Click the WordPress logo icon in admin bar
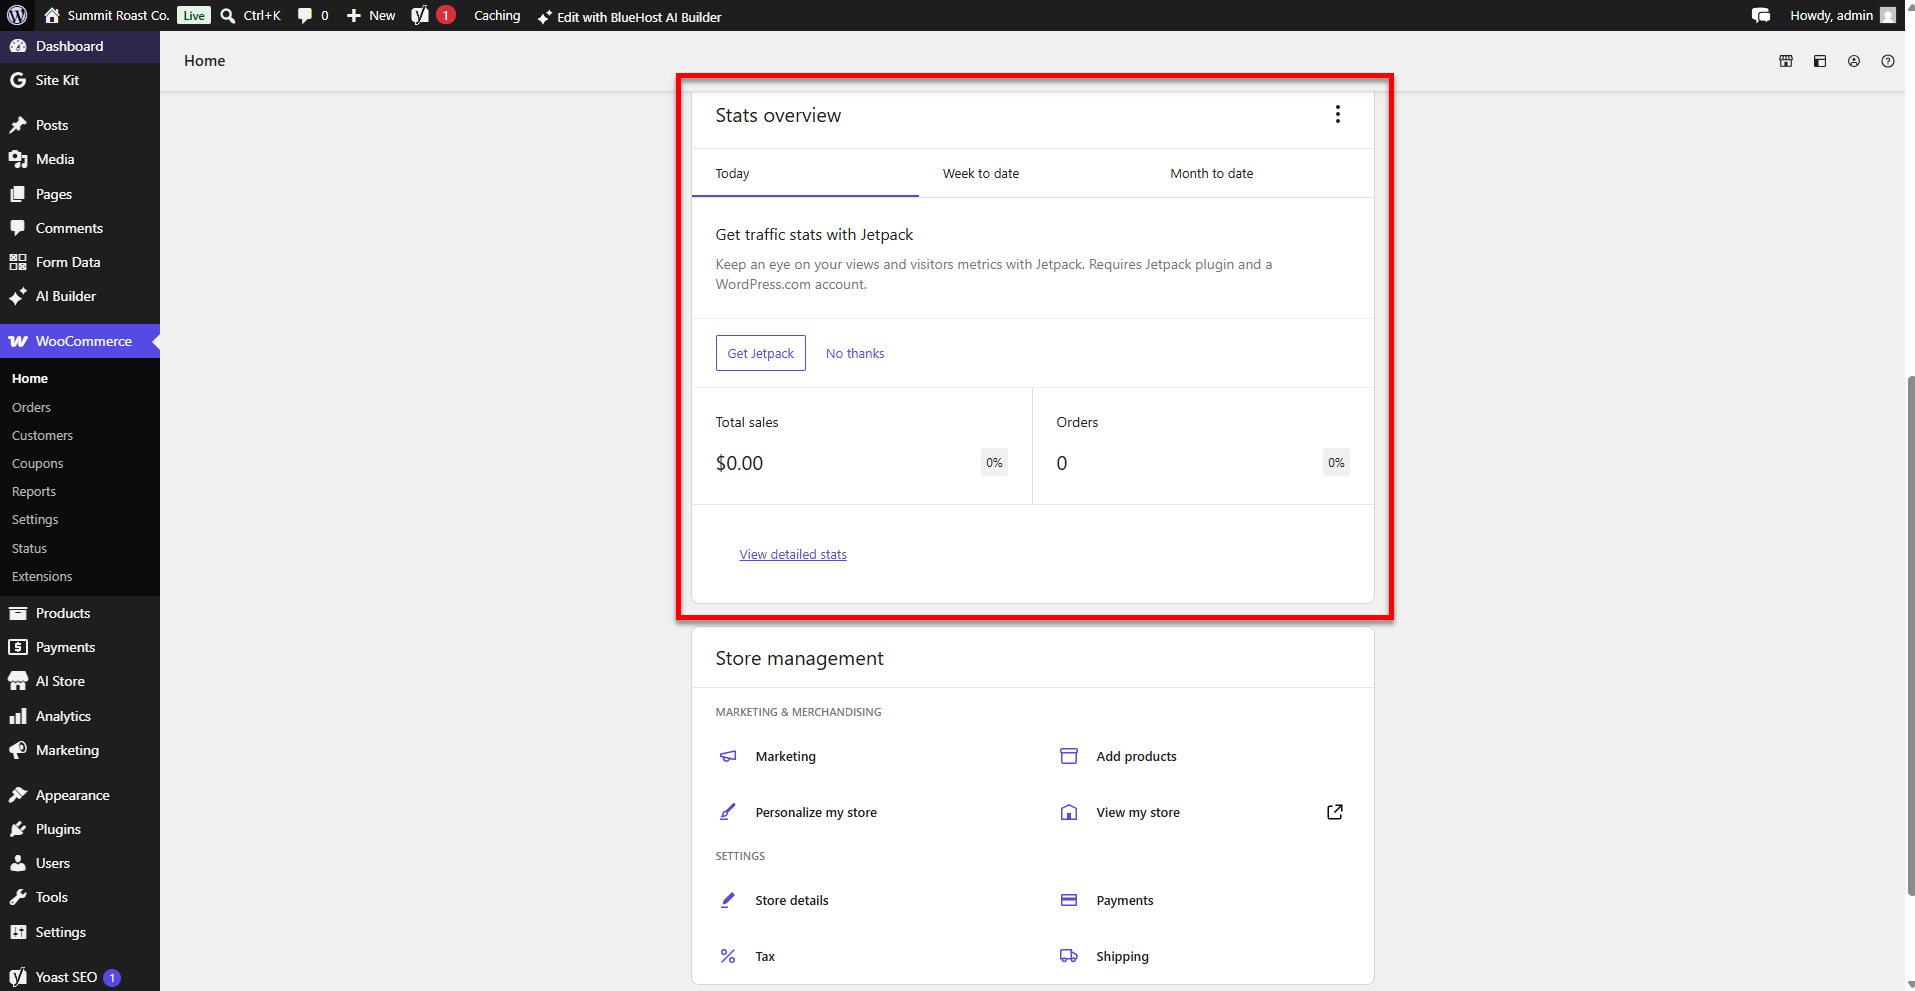 coord(17,15)
